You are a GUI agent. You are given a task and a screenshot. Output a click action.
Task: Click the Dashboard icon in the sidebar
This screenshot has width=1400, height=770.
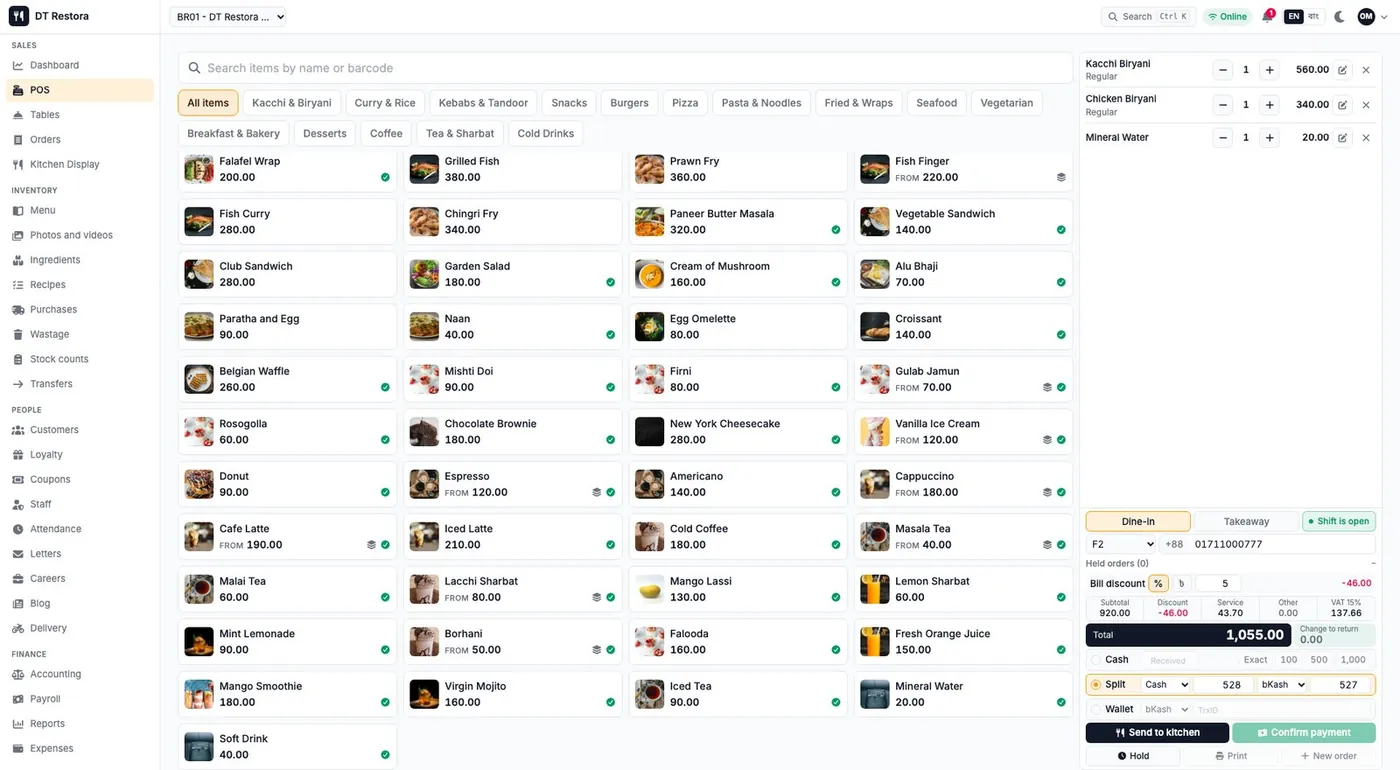(18, 66)
